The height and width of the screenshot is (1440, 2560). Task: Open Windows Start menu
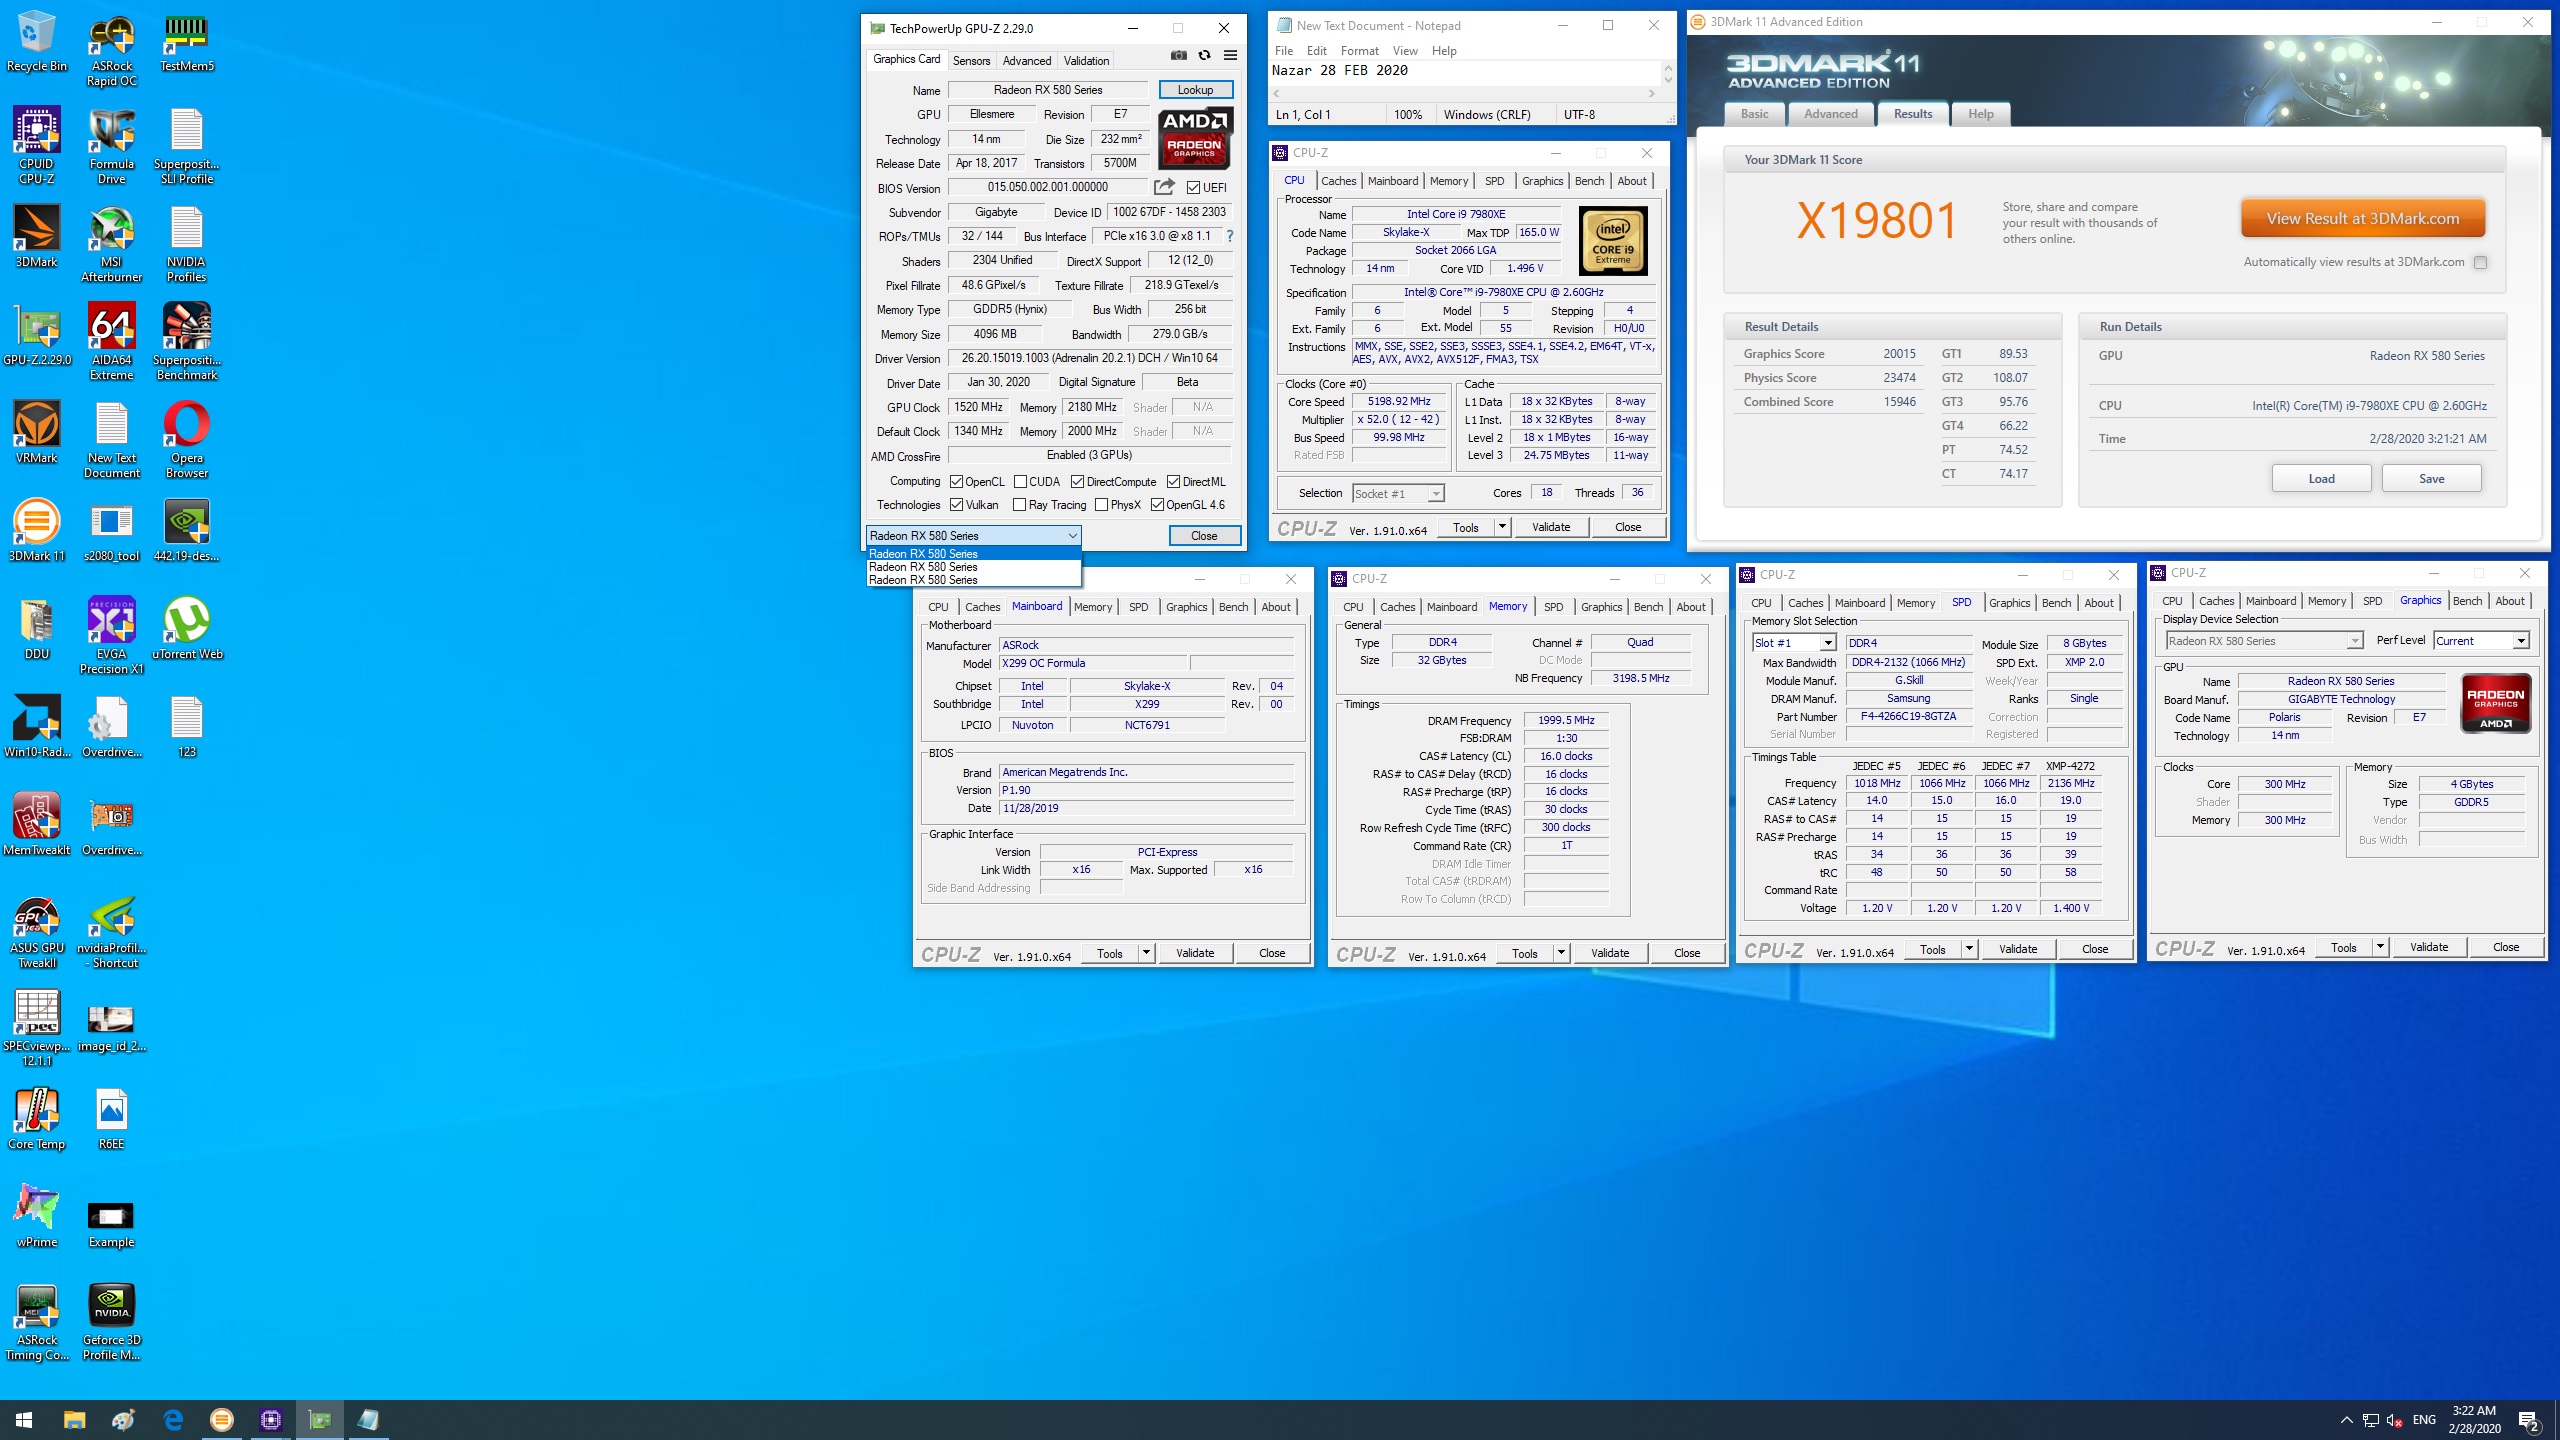point(24,1419)
